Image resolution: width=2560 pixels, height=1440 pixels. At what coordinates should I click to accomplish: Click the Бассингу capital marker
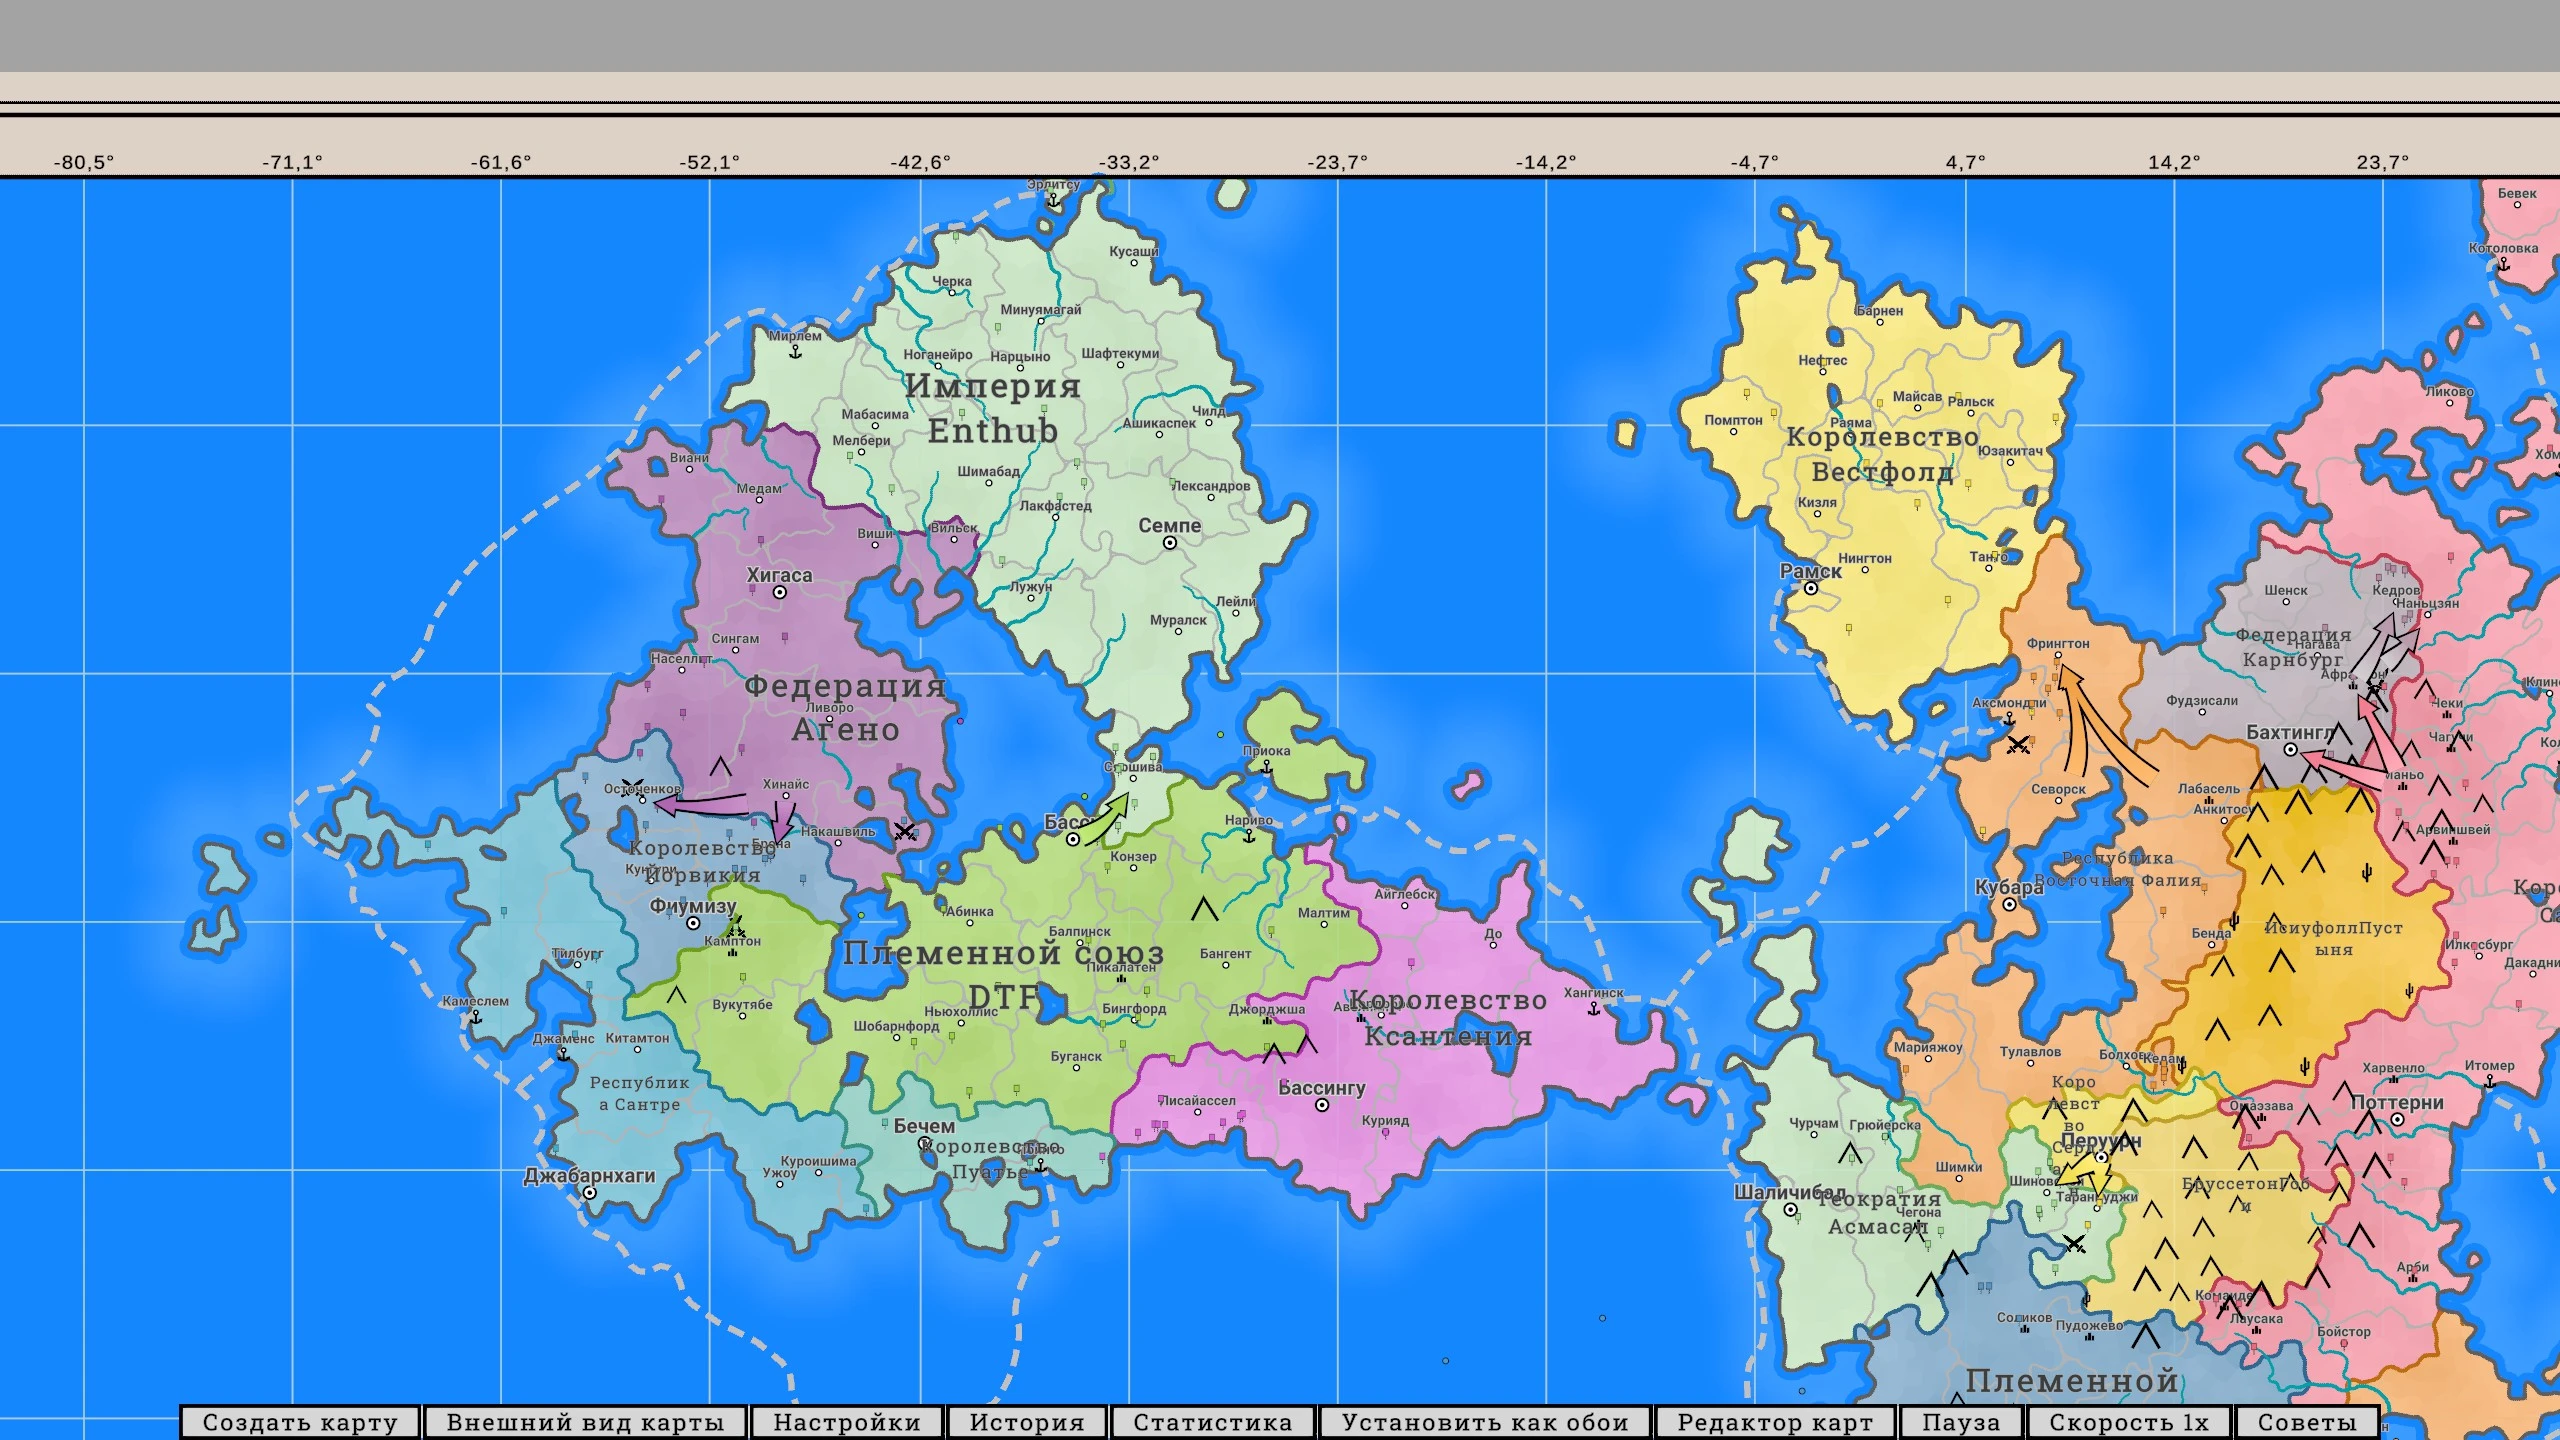1321,1105
